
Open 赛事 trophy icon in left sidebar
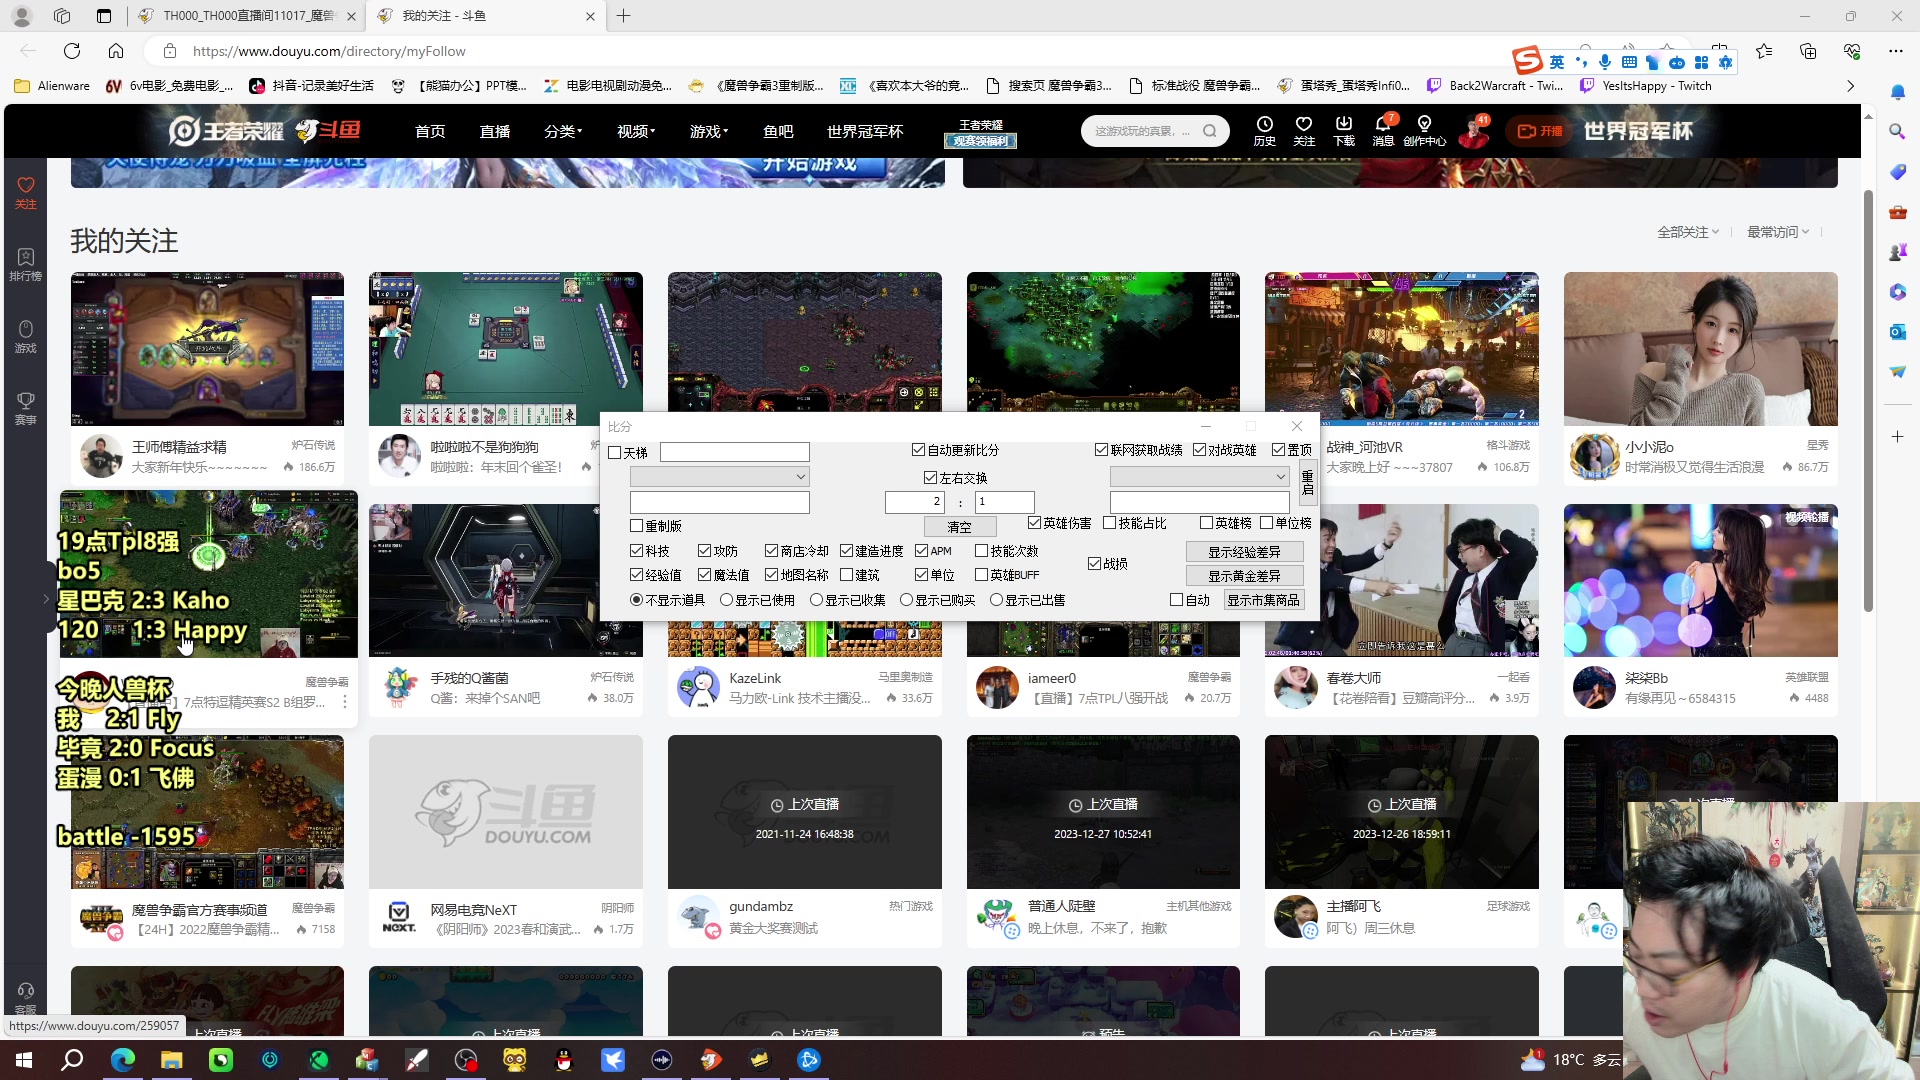coord(26,408)
